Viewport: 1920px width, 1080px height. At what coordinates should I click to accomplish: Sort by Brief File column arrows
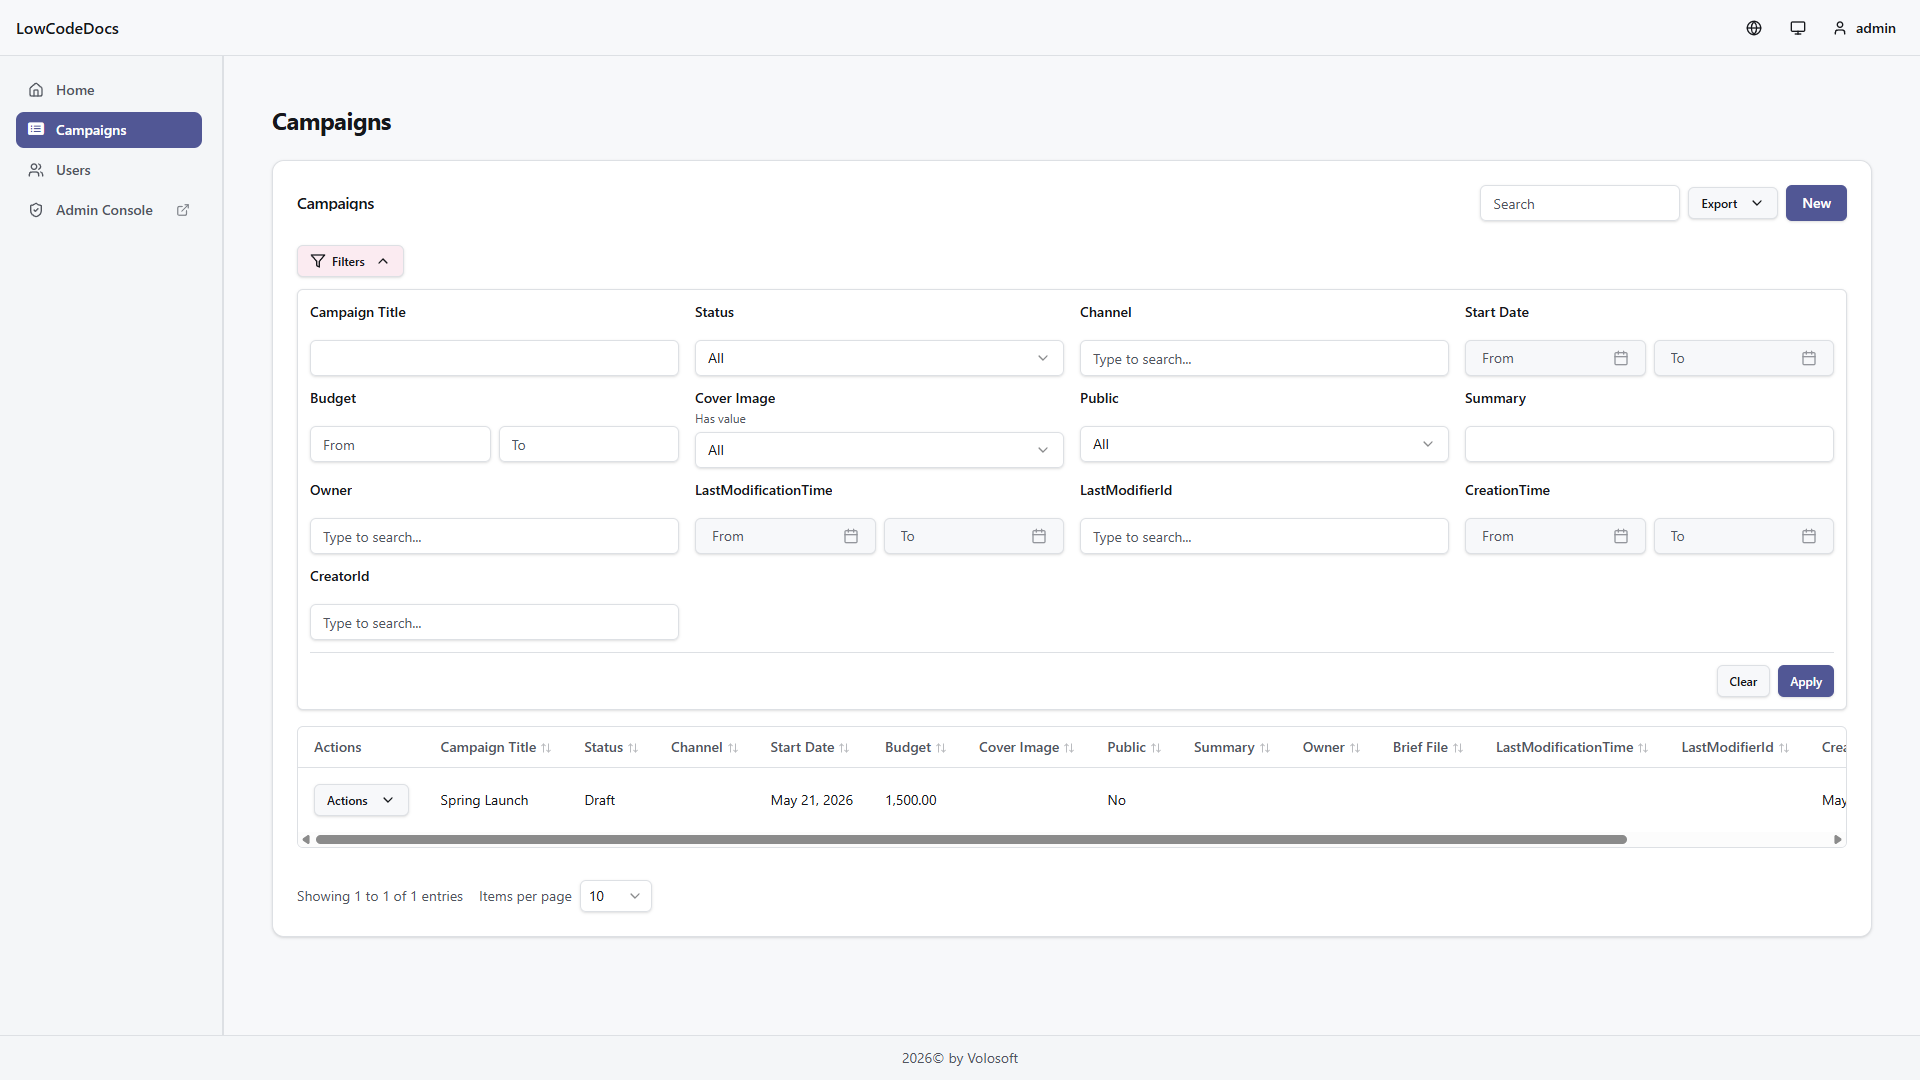tap(1458, 748)
